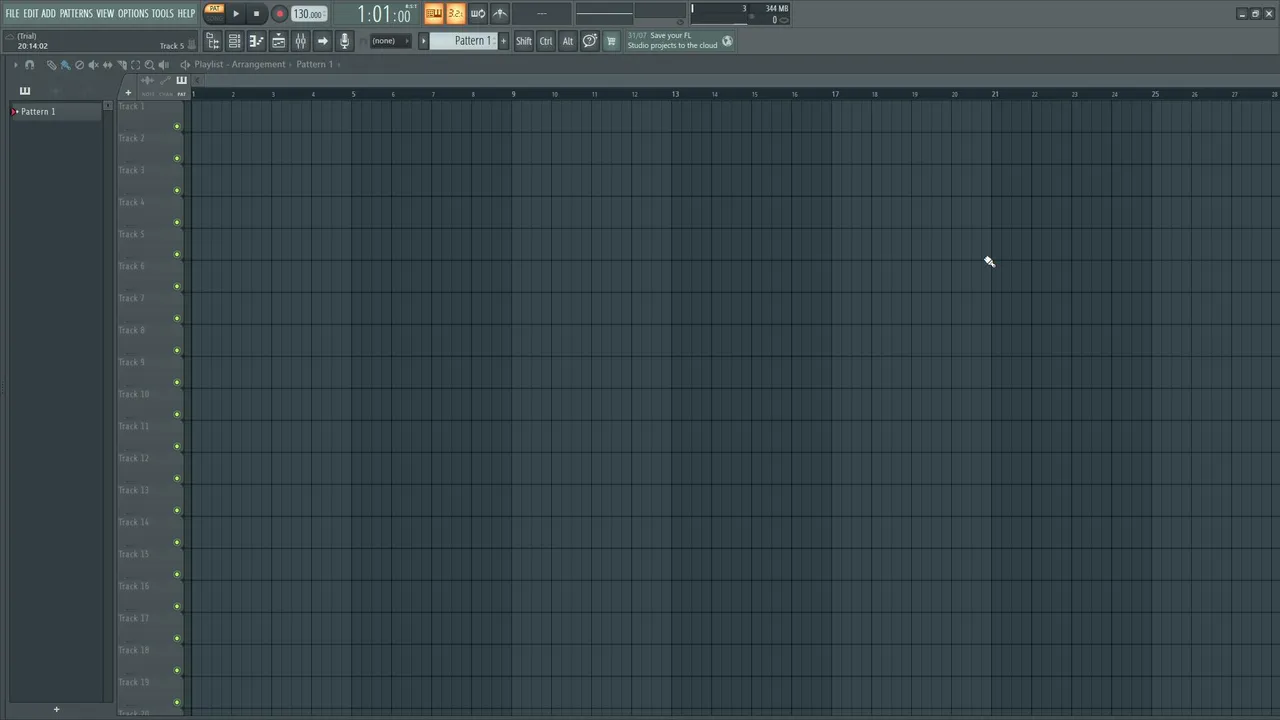Open the ADD menu
This screenshot has height=720, width=1280.
tap(49, 13)
